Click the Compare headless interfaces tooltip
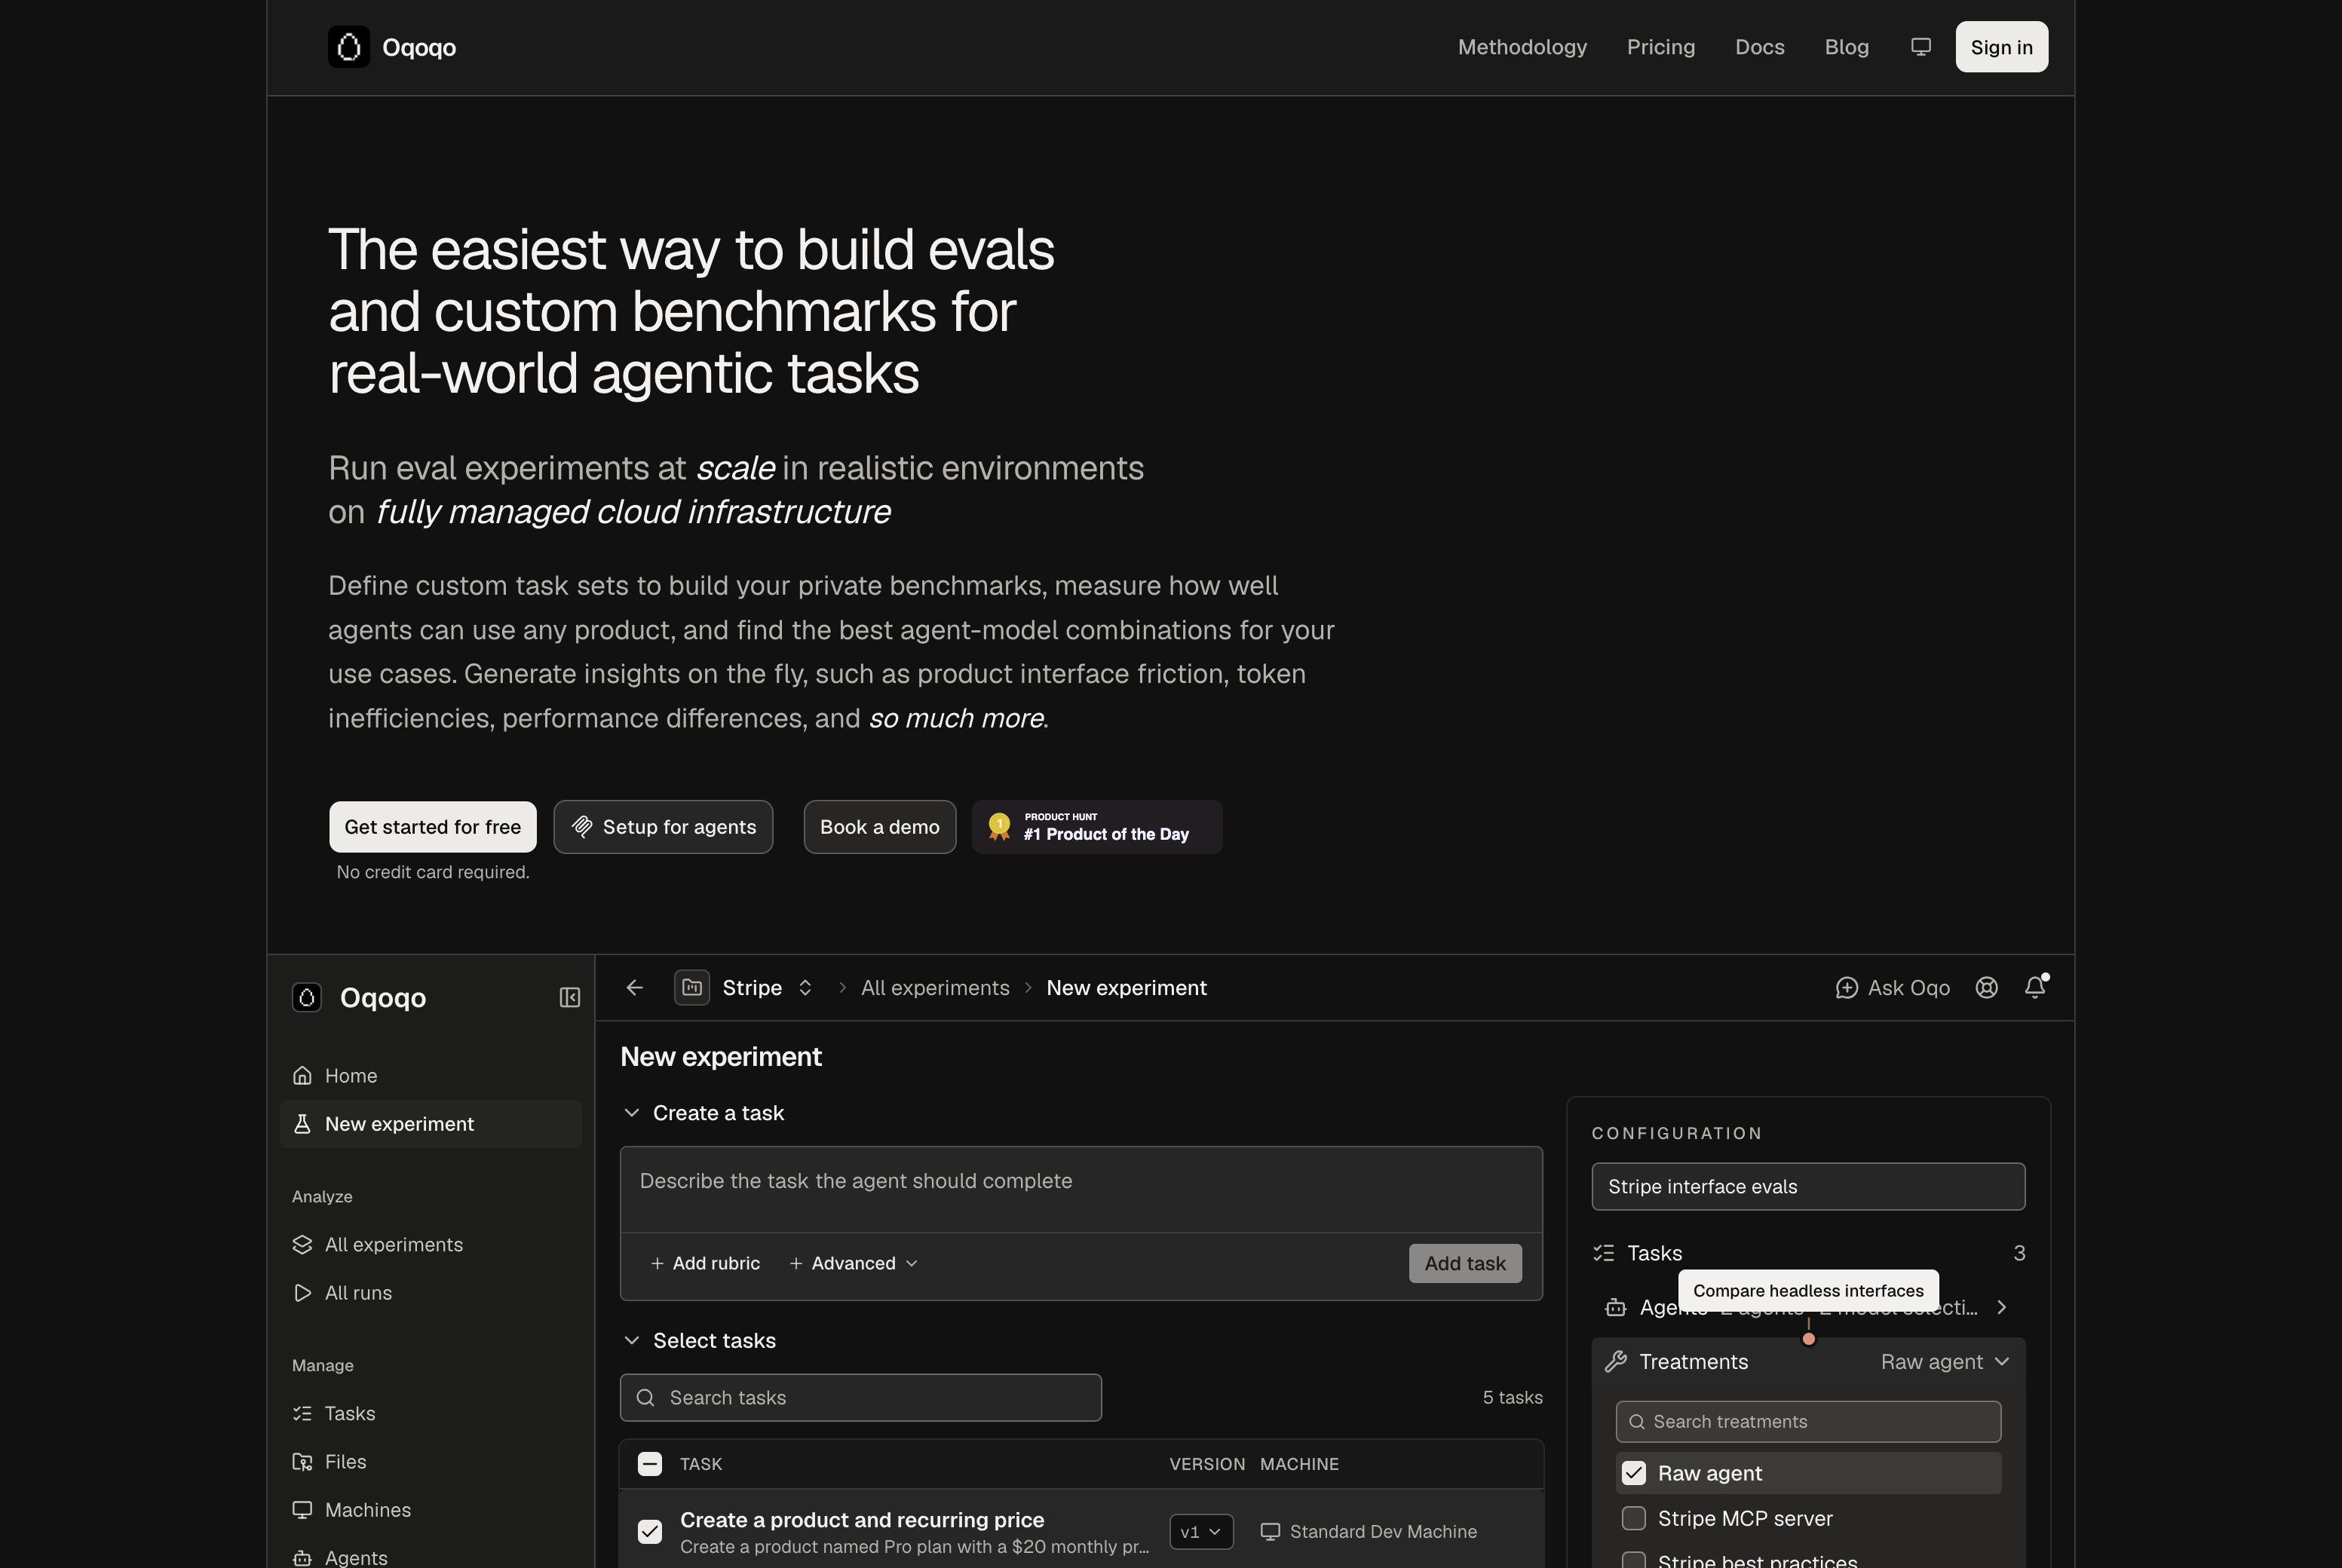The image size is (2342, 1568). tap(1808, 1291)
